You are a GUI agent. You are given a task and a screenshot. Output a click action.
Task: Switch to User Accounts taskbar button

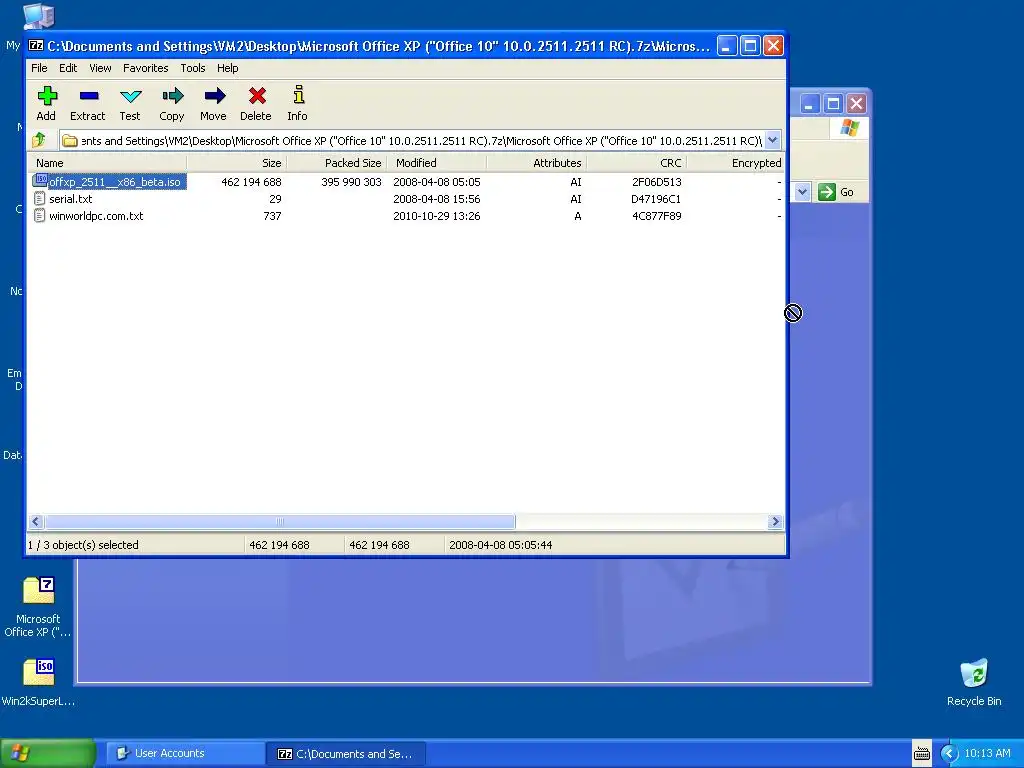tap(185, 754)
